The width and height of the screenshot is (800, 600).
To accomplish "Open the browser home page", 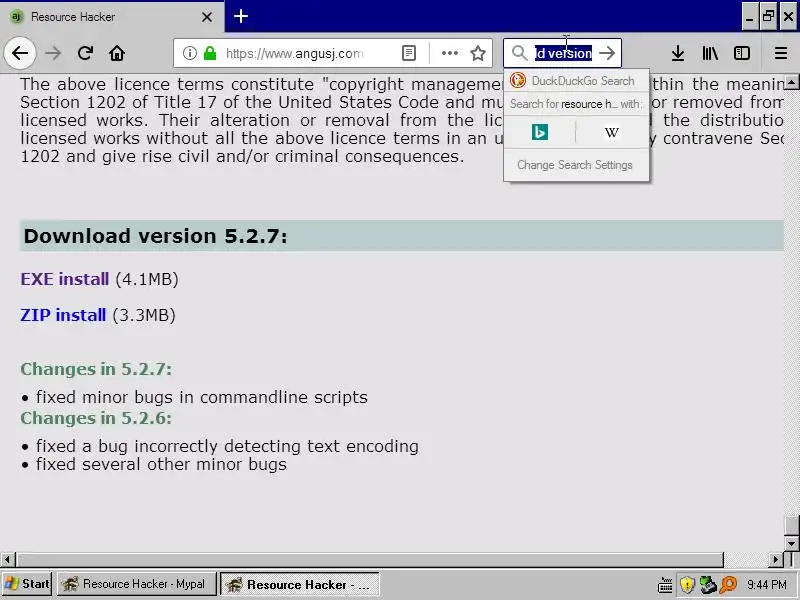I will [117, 53].
